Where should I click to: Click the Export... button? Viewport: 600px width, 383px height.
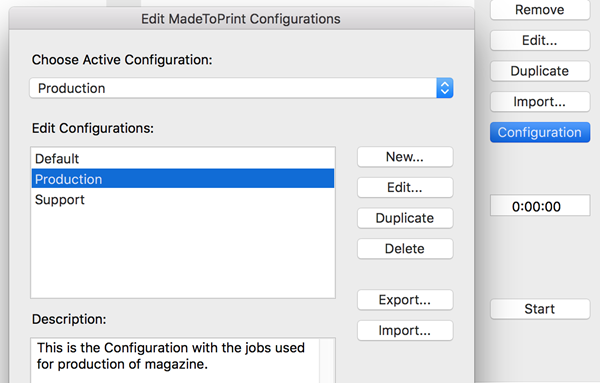coord(405,300)
